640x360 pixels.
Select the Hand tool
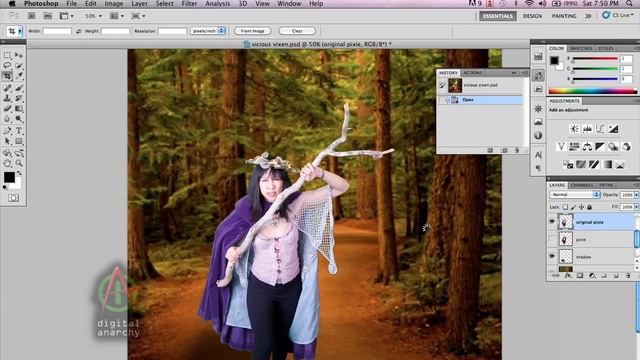(7, 163)
